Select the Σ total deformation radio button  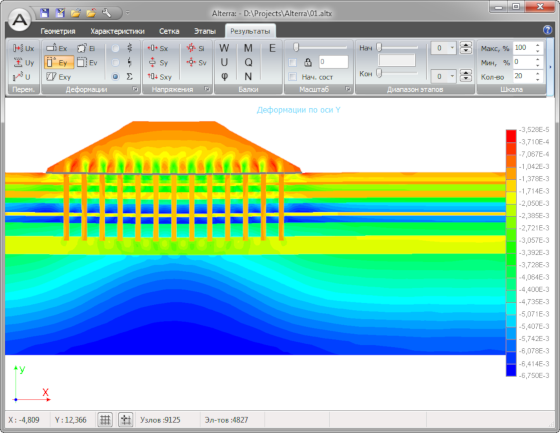click(115, 76)
